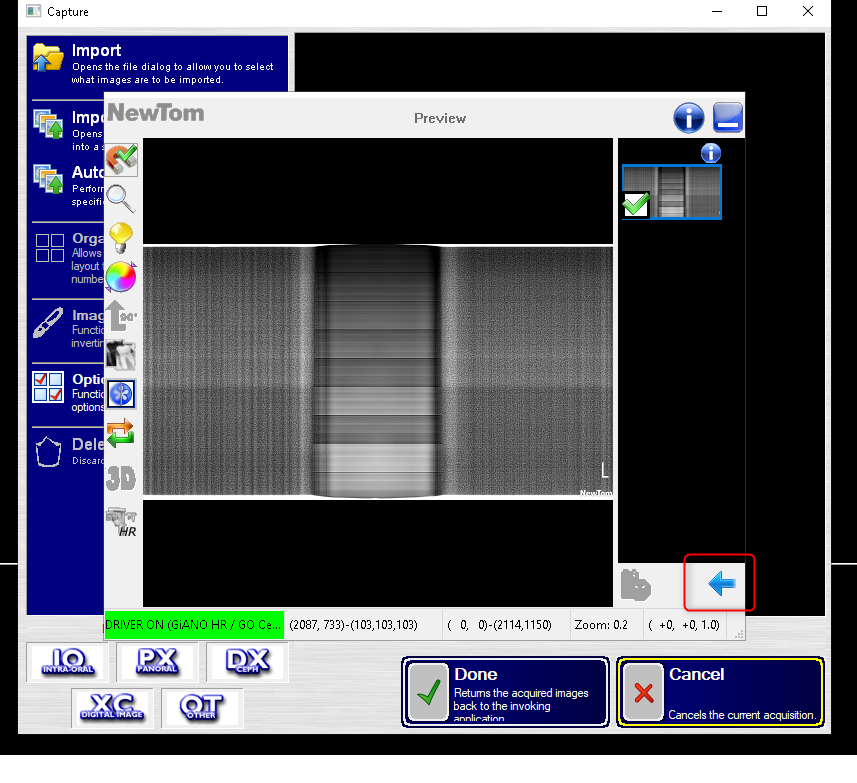Click the invert image negative icon

121,355
